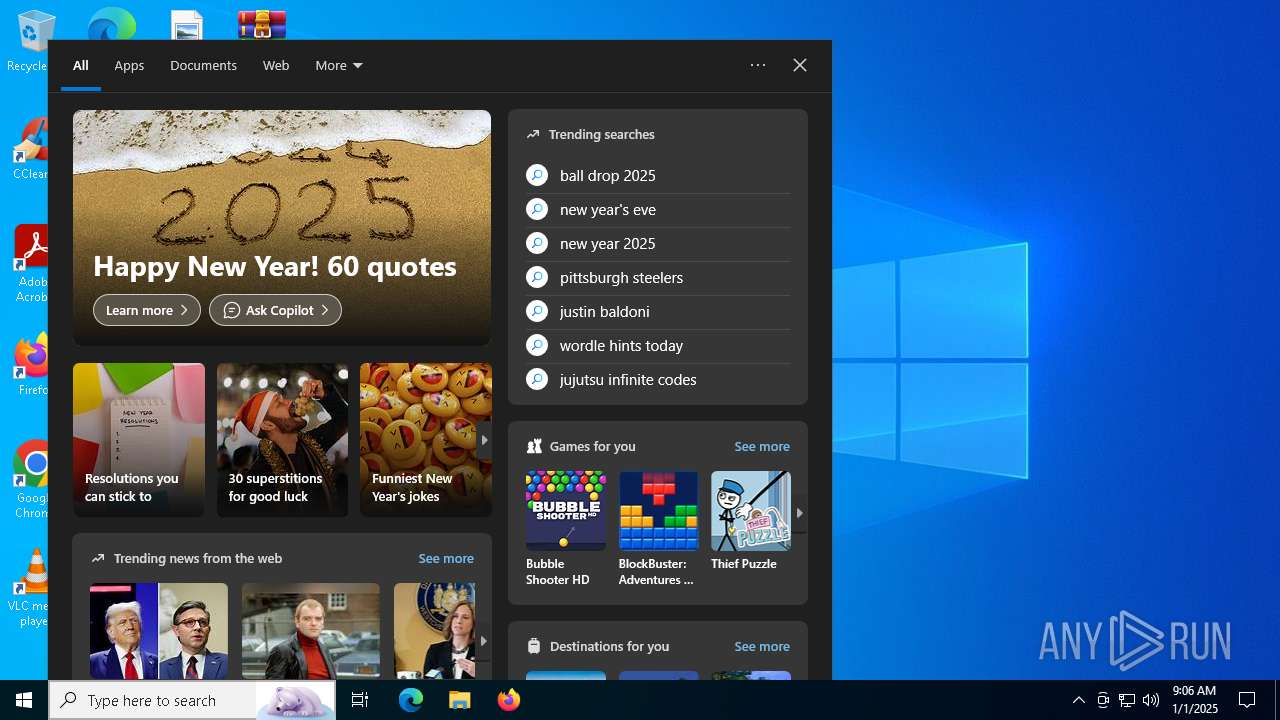Launch Firefox from the taskbar
Screen dimensions: 1280x720
(508, 700)
